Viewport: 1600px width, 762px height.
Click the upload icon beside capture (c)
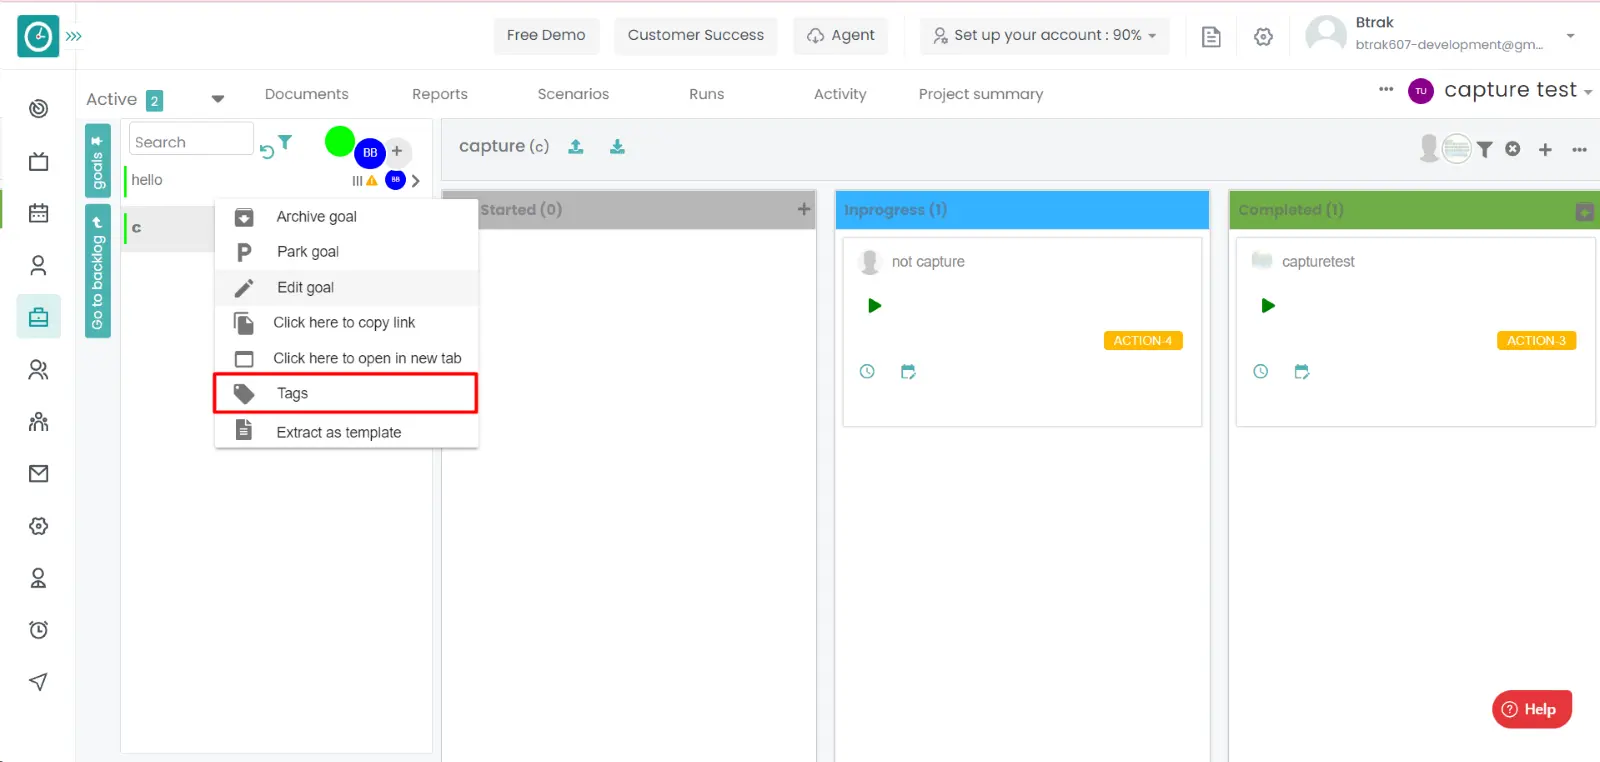[576, 147]
